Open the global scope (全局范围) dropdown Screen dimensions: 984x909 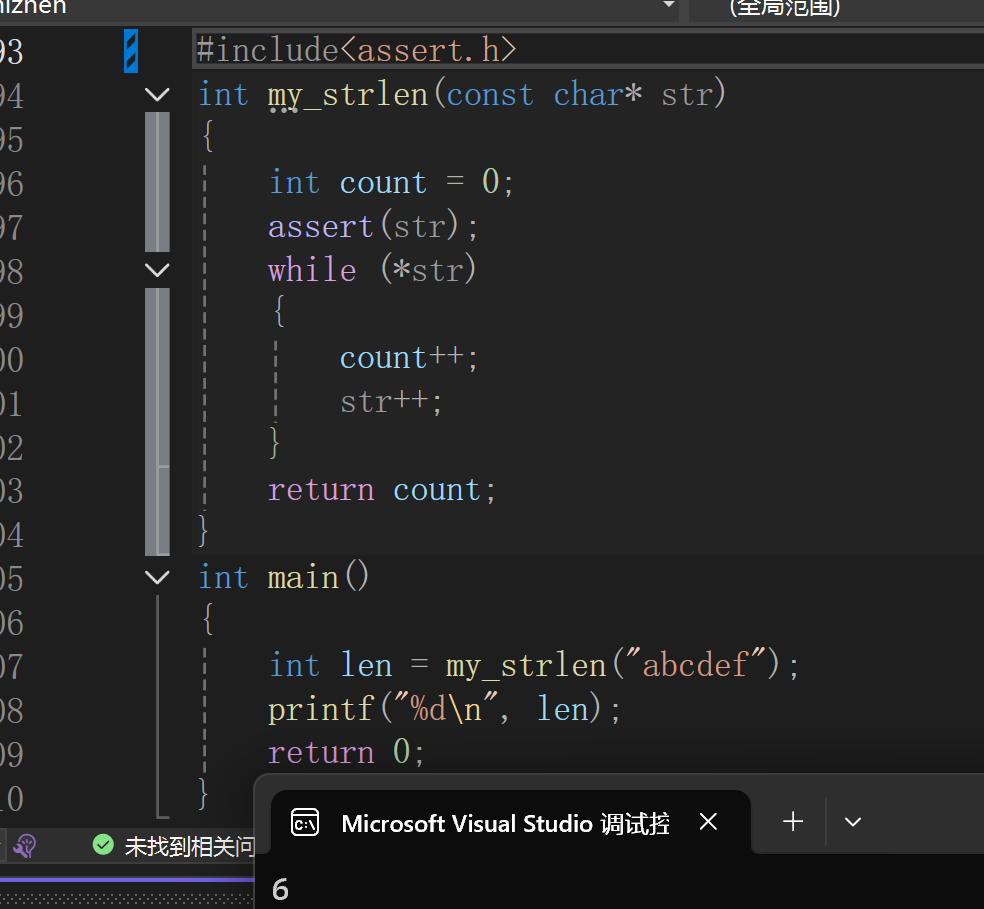pos(837,9)
